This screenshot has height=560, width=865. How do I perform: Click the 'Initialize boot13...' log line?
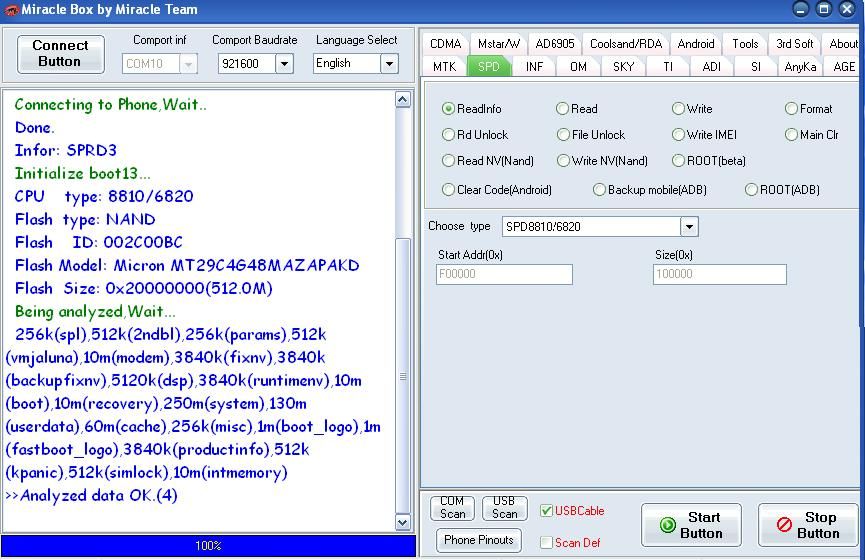coord(83,174)
